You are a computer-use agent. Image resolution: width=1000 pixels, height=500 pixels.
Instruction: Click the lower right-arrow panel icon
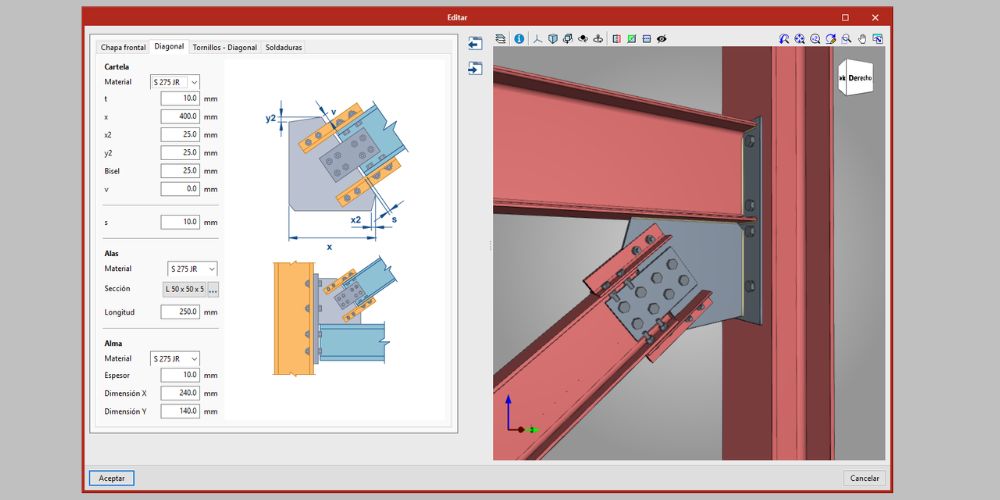coord(475,68)
